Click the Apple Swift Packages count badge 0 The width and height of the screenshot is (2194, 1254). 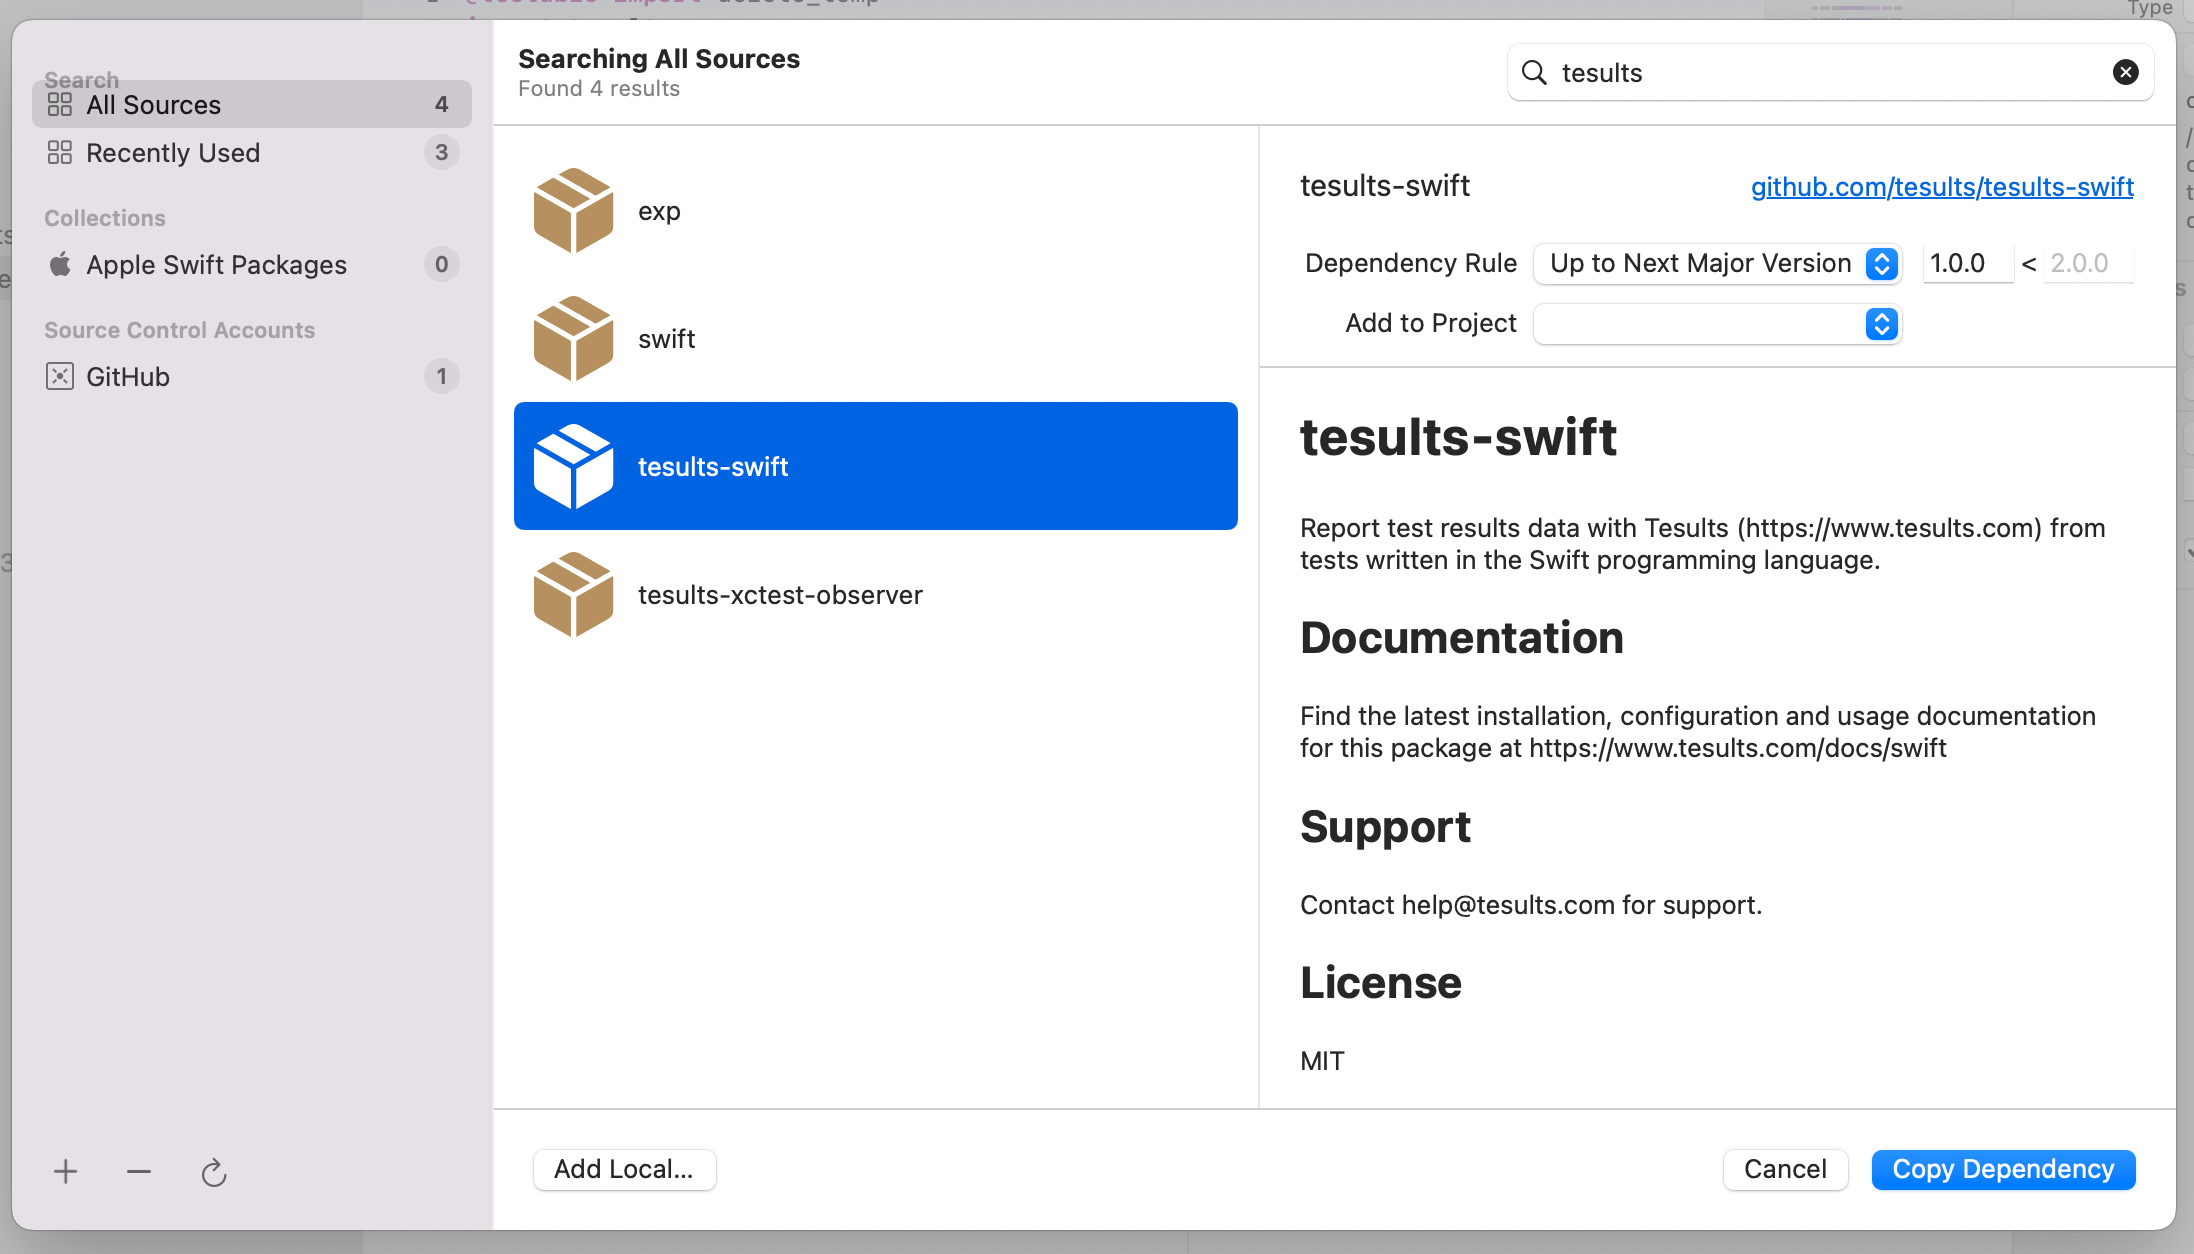pyautogui.click(x=441, y=264)
